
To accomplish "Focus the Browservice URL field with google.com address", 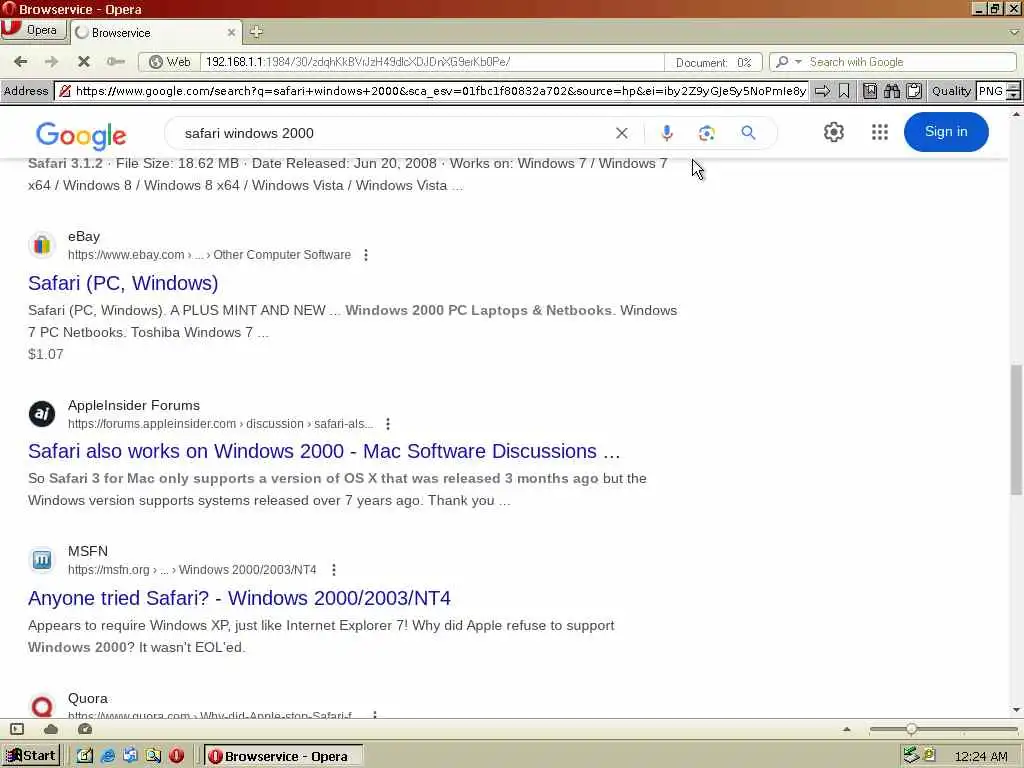I will point(440,91).
